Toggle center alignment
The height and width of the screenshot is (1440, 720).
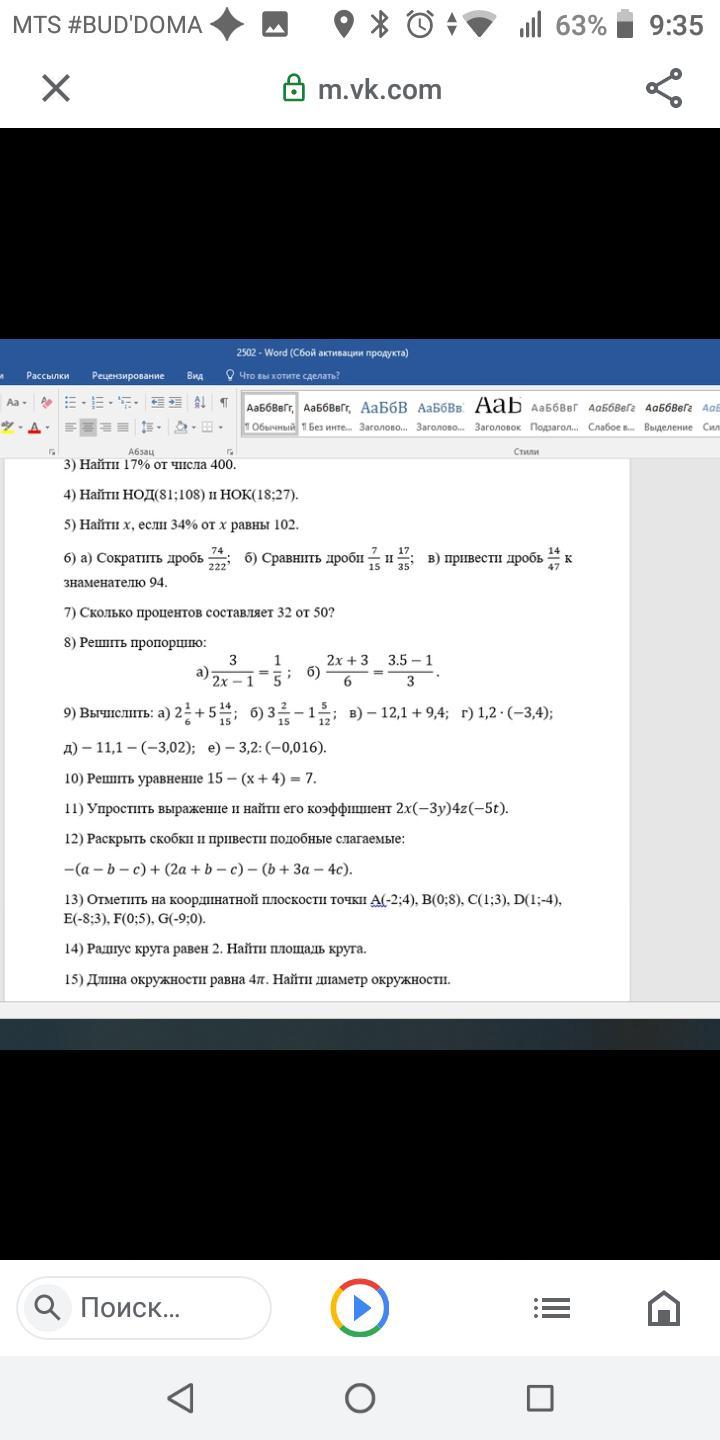point(88,427)
